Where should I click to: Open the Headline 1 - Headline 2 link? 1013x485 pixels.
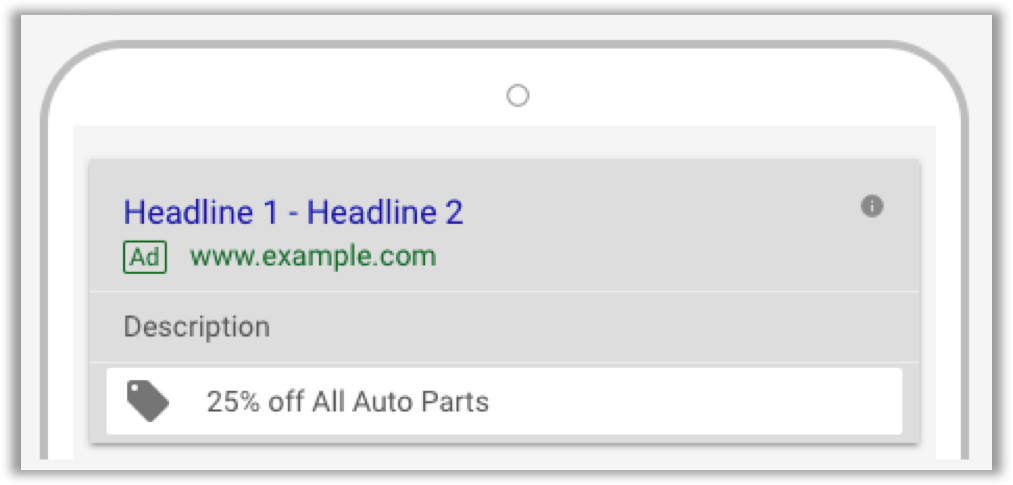point(293,212)
